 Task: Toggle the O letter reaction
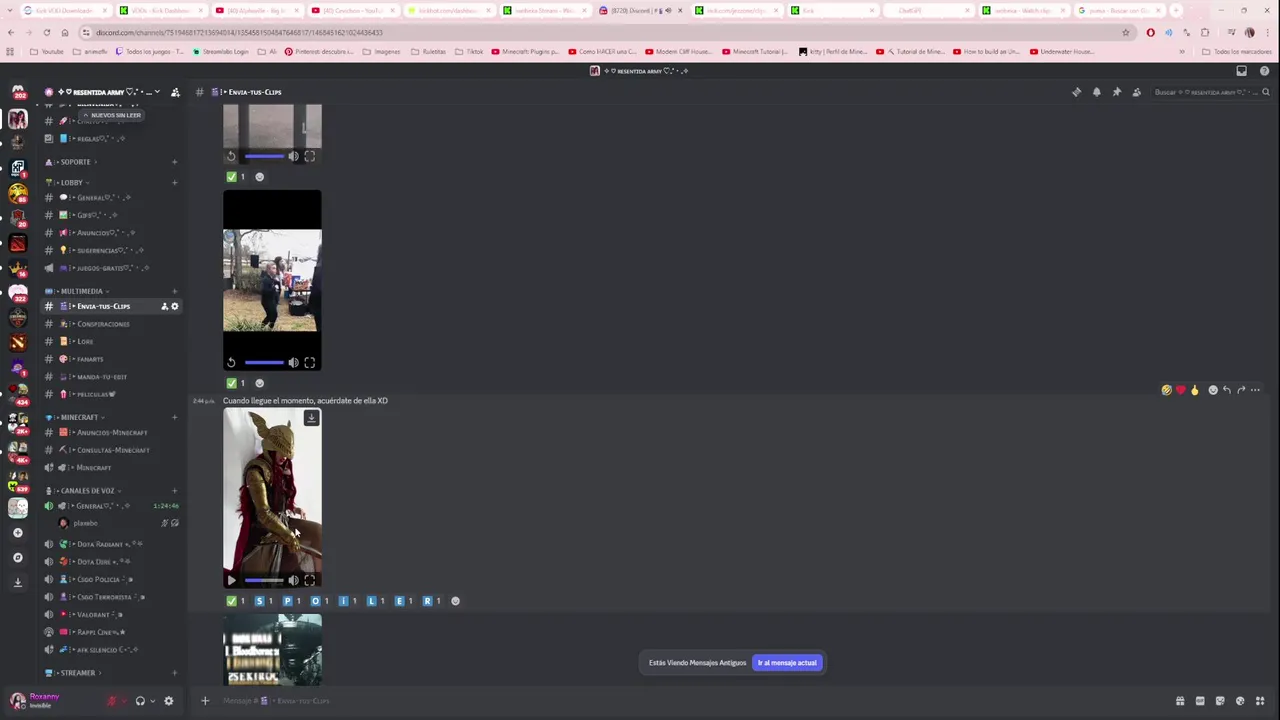(x=320, y=601)
